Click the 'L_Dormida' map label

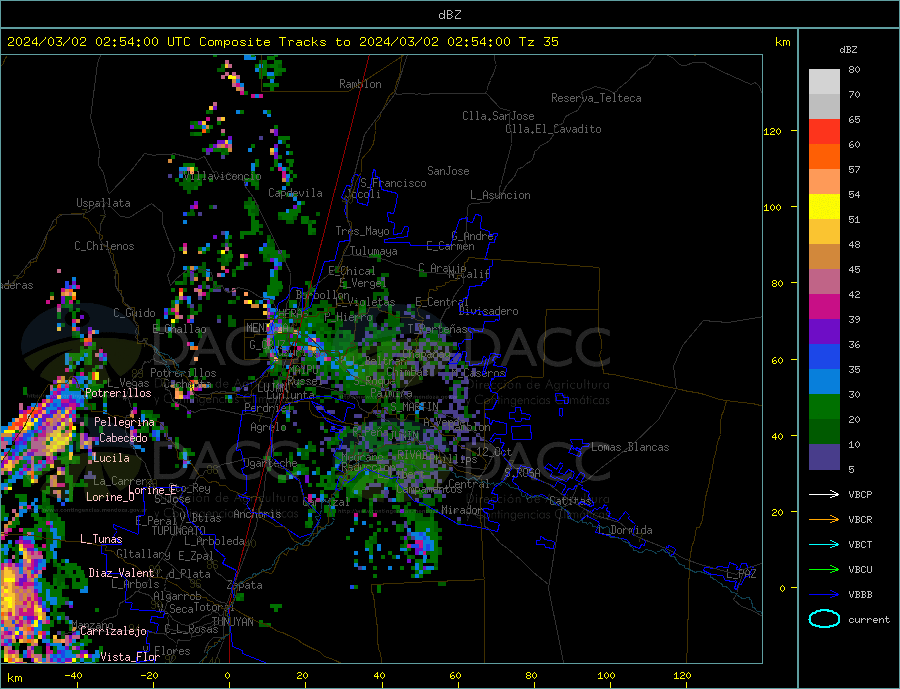[626, 530]
